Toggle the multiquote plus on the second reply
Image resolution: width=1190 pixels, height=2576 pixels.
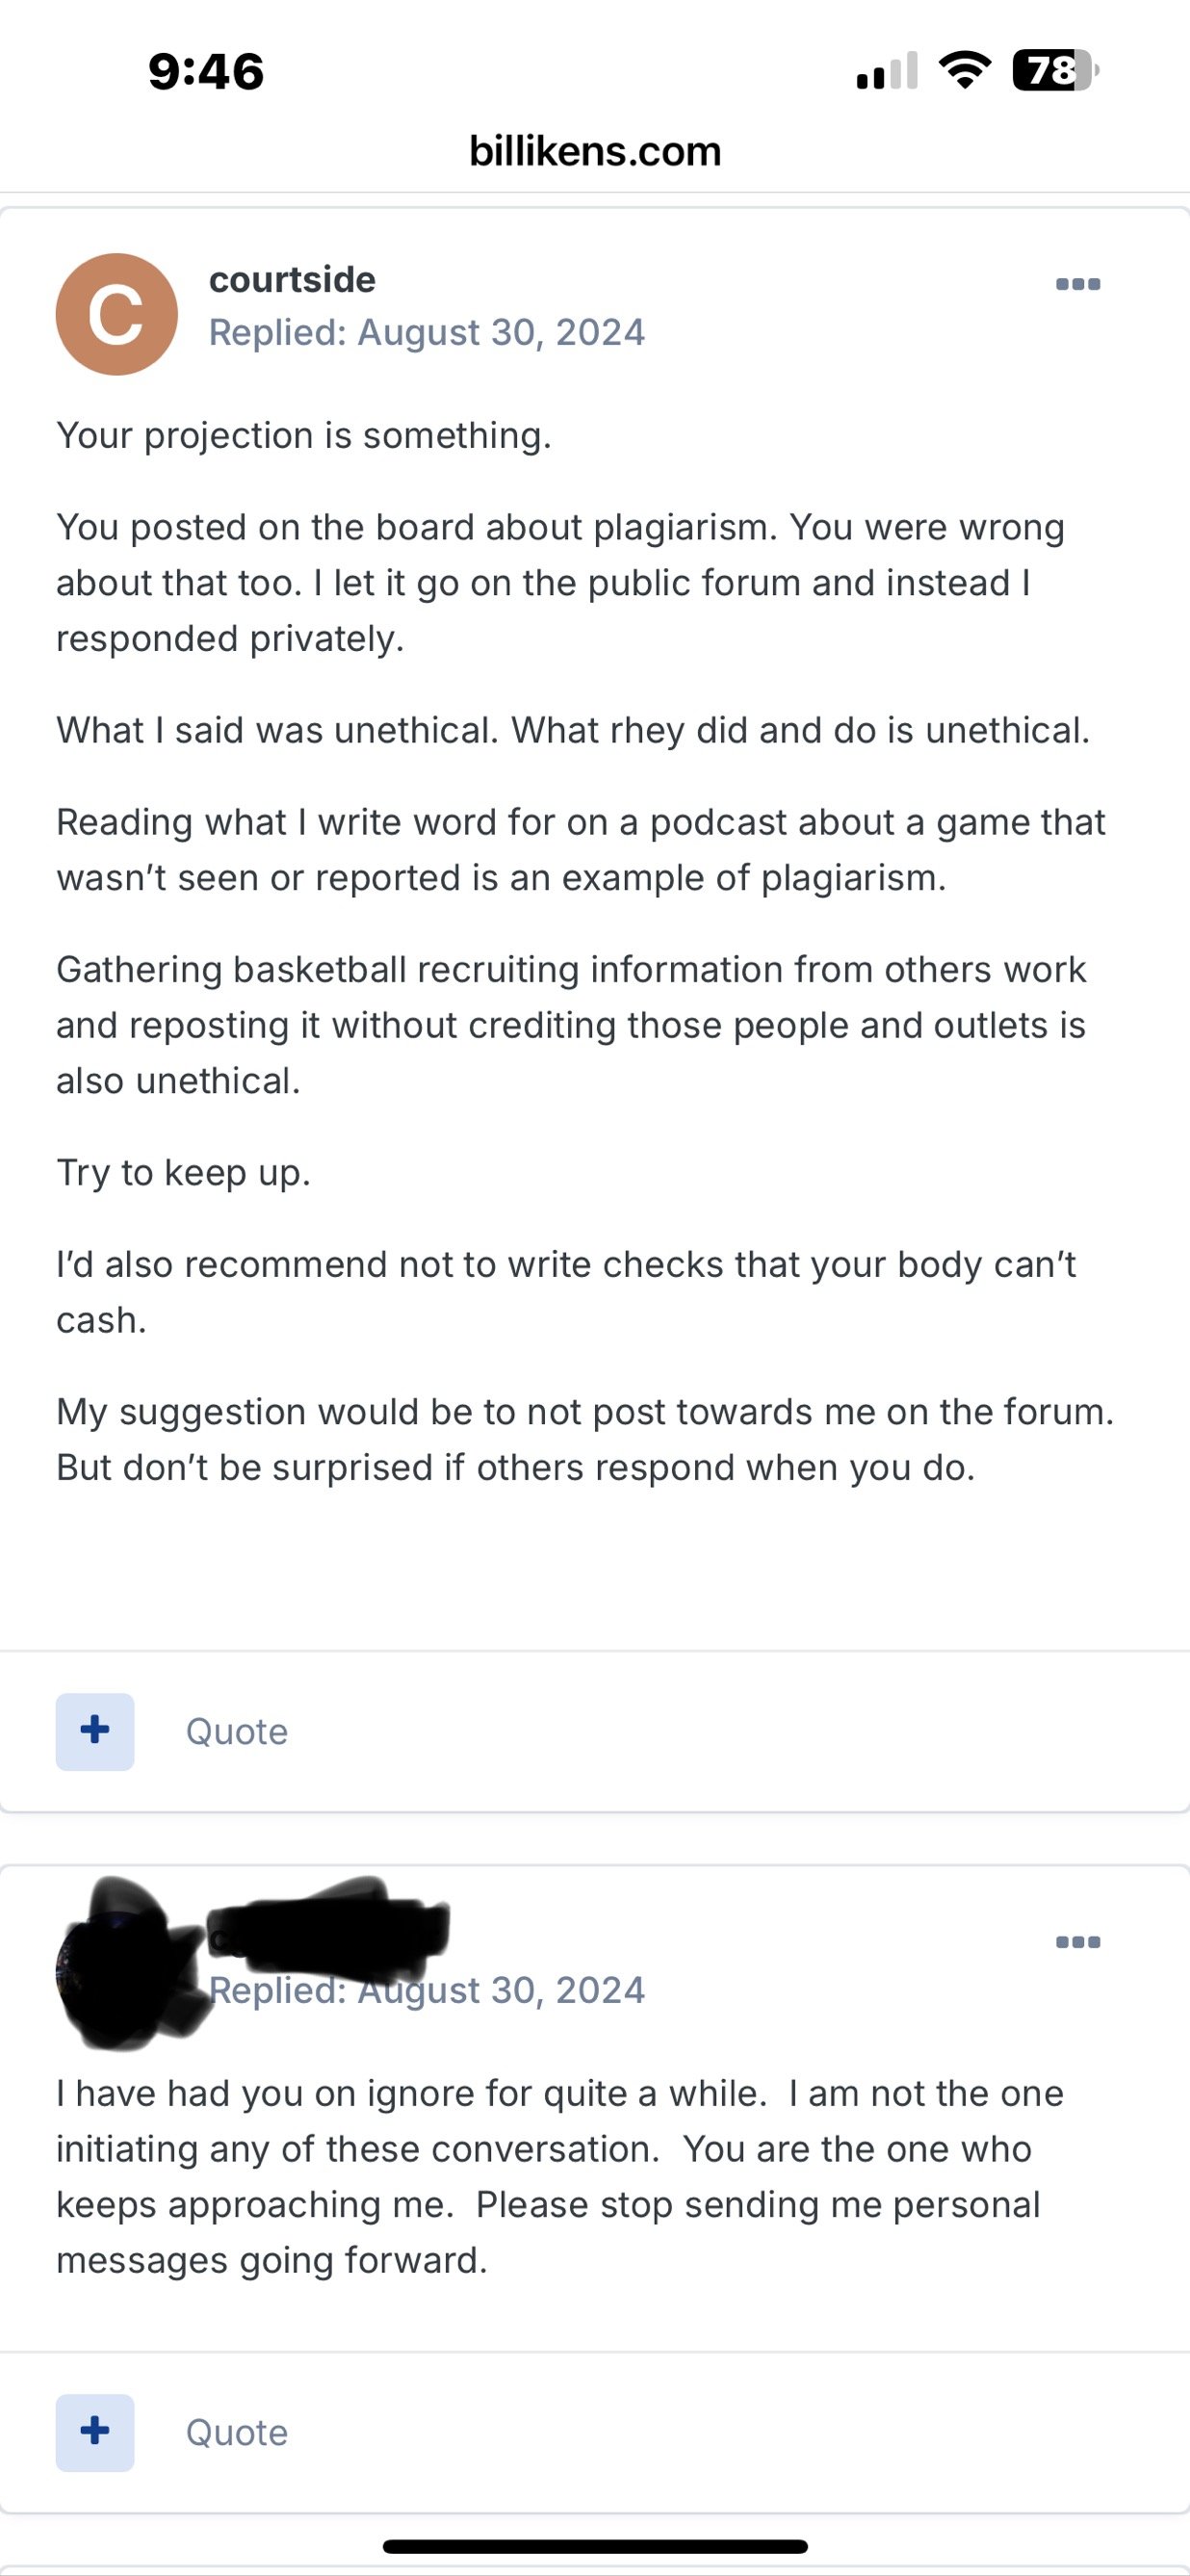[x=95, y=2432]
